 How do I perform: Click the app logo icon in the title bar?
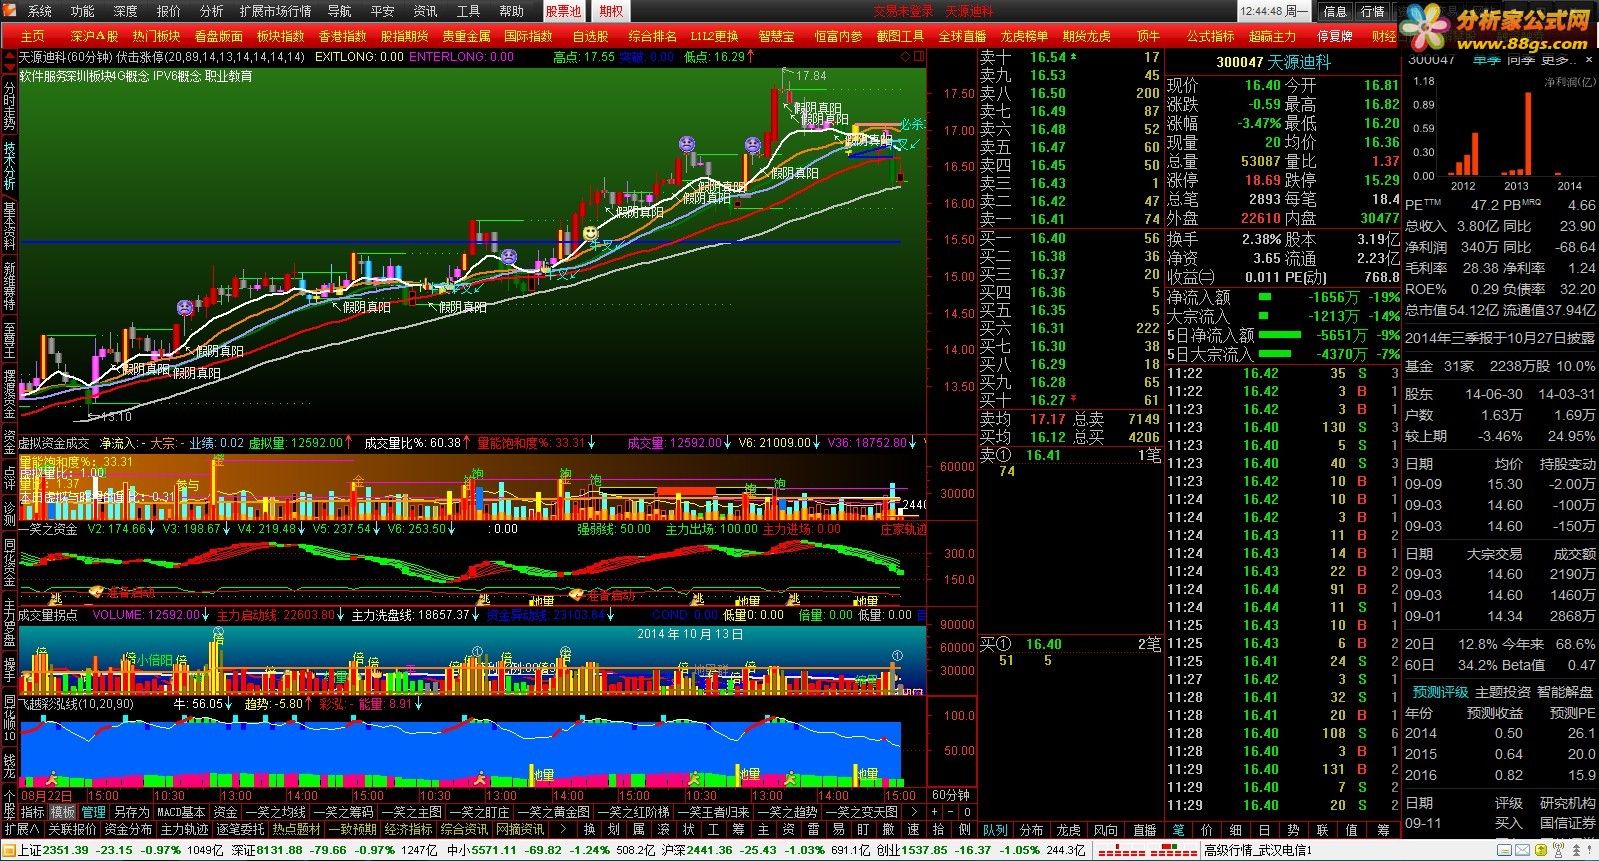(x=11, y=11)
